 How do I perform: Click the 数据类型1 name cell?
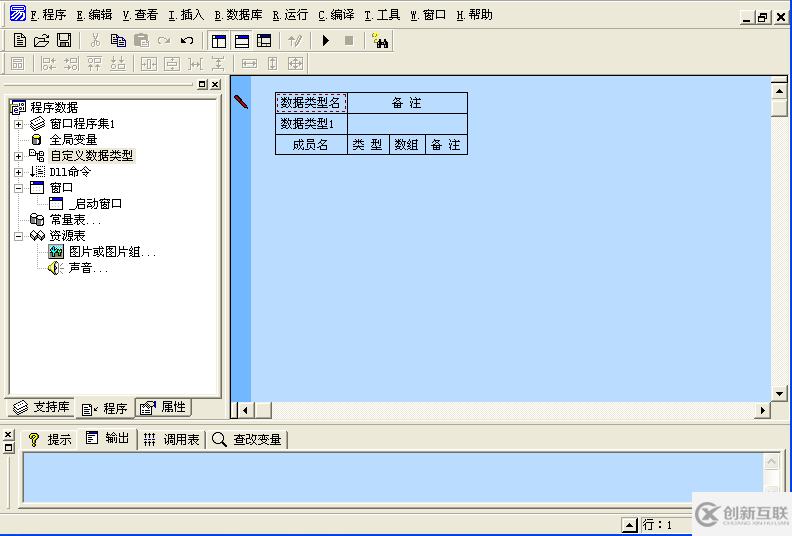311,124
